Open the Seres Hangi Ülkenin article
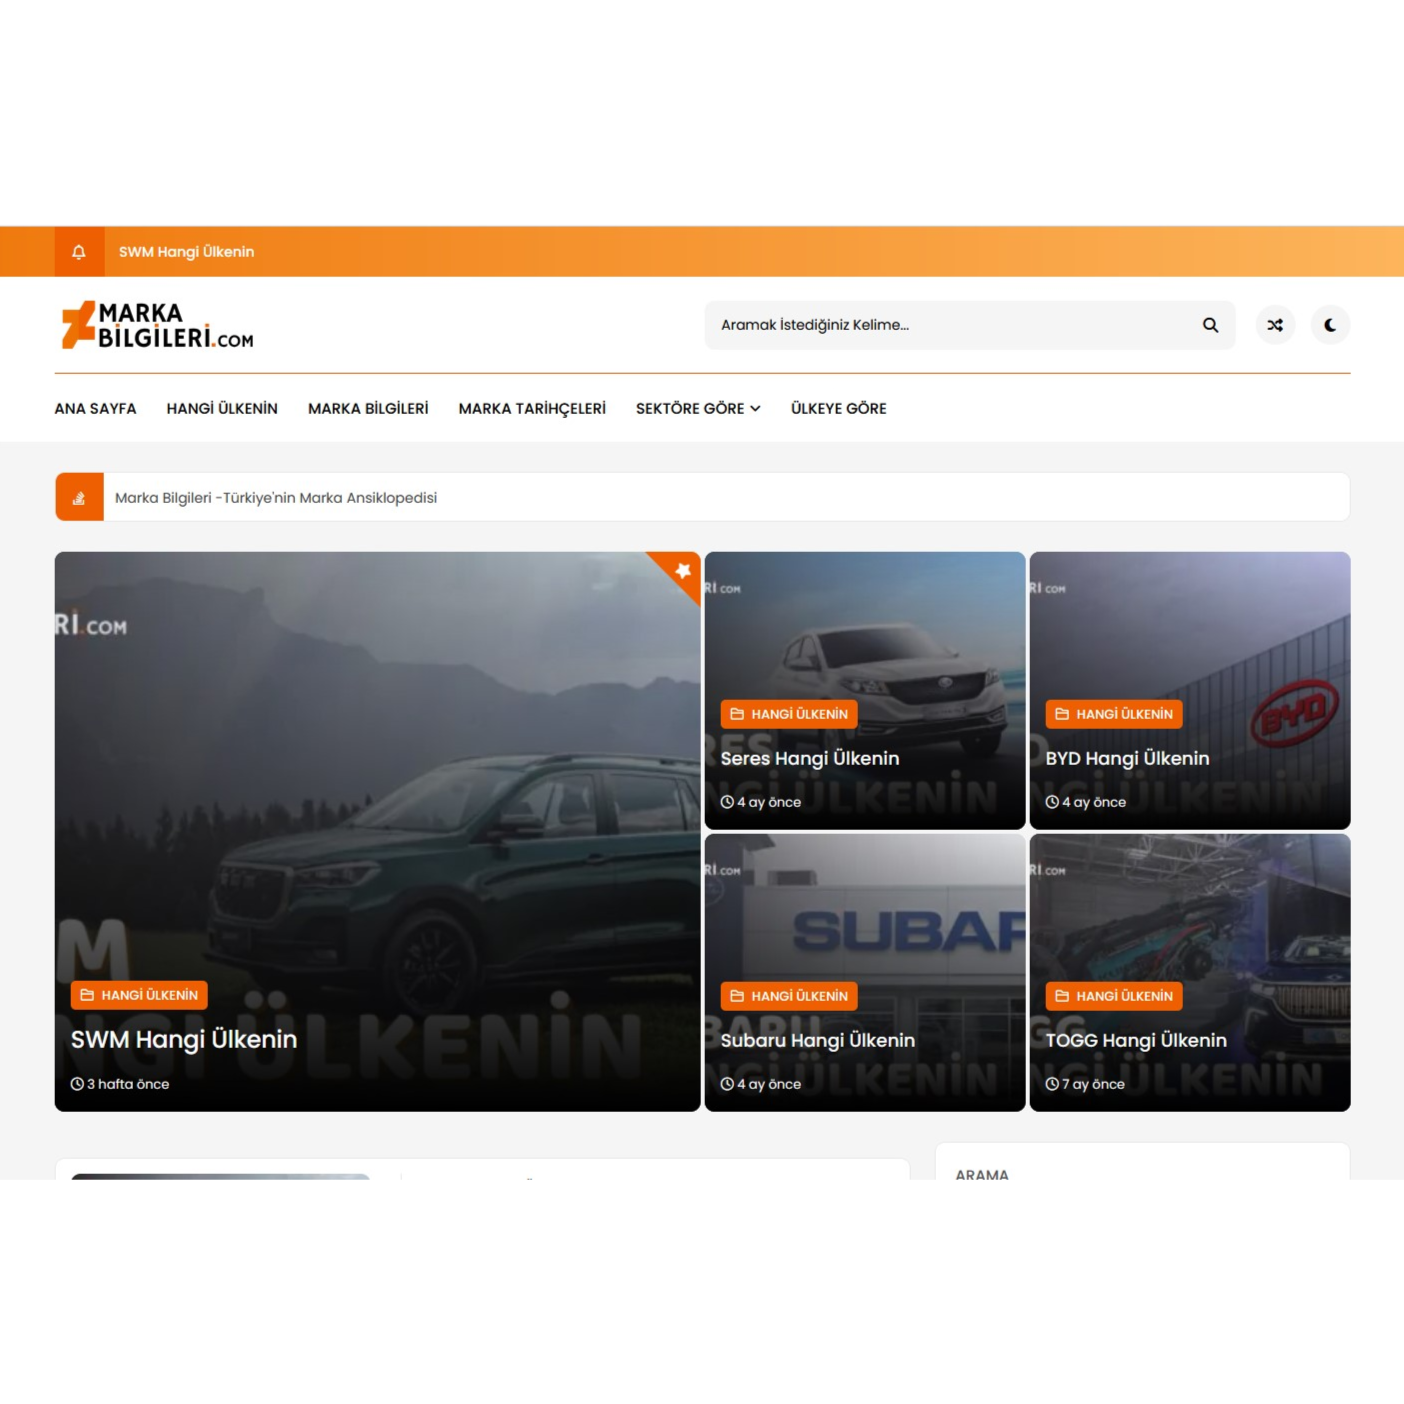The width and height of the screenshot is (1404, 1404). [x=809, y=759]
